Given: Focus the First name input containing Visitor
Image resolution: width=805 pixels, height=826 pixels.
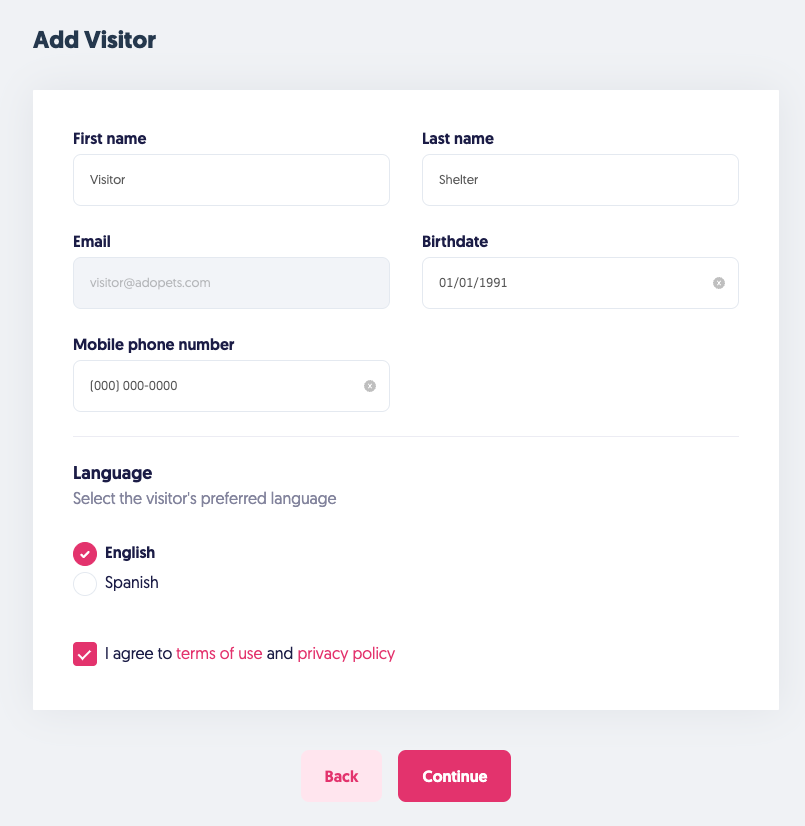Looking at the screenshot, I should (x=231, y=180).
